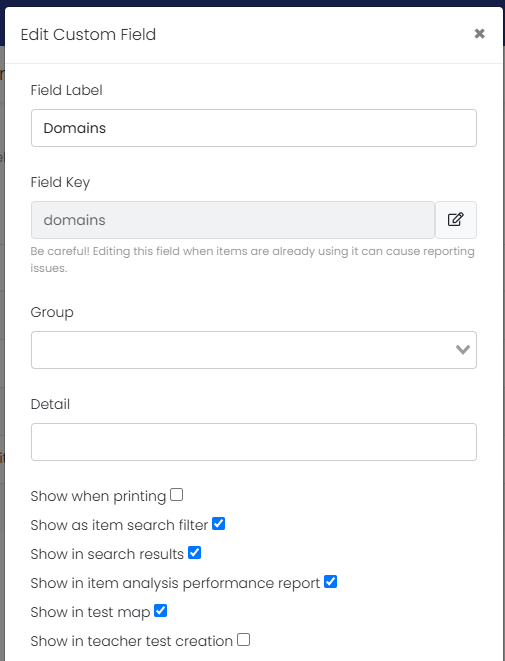Click the 'Be careful!' warning help text
505x661 pixels.
tap(252, 260)
